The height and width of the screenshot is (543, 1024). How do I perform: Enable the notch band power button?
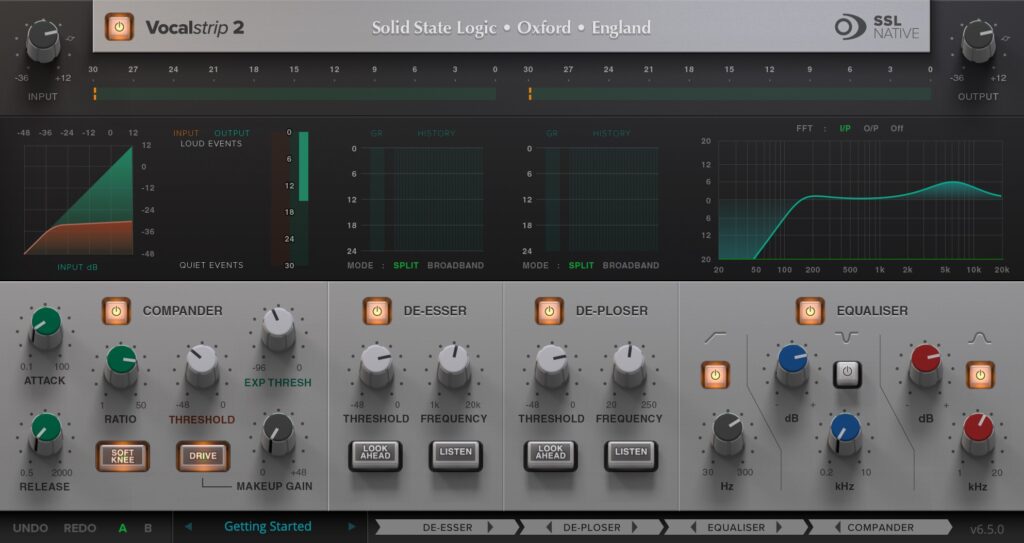(847, 374)
